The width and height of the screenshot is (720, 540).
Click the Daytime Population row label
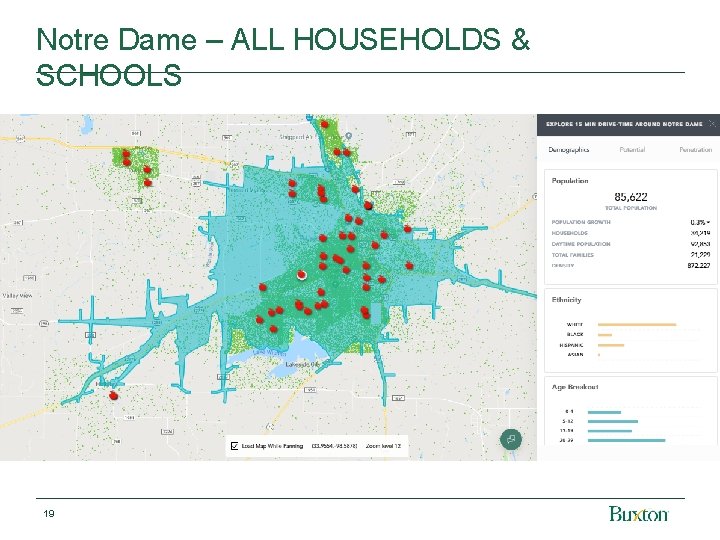coord(581,244)
